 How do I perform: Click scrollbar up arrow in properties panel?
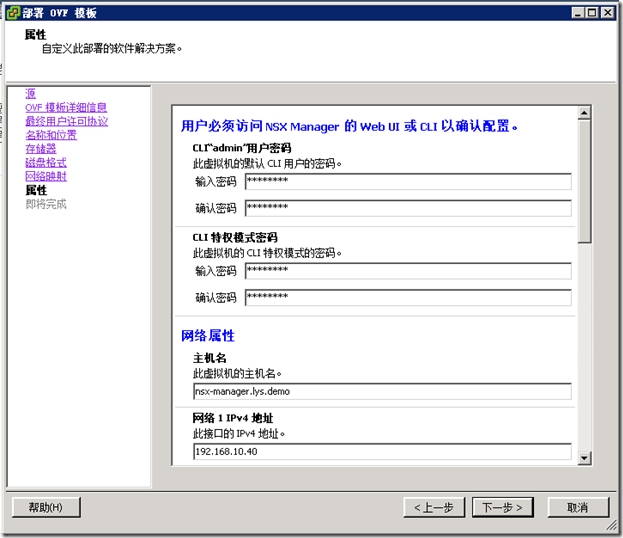[x=584, y=113]
